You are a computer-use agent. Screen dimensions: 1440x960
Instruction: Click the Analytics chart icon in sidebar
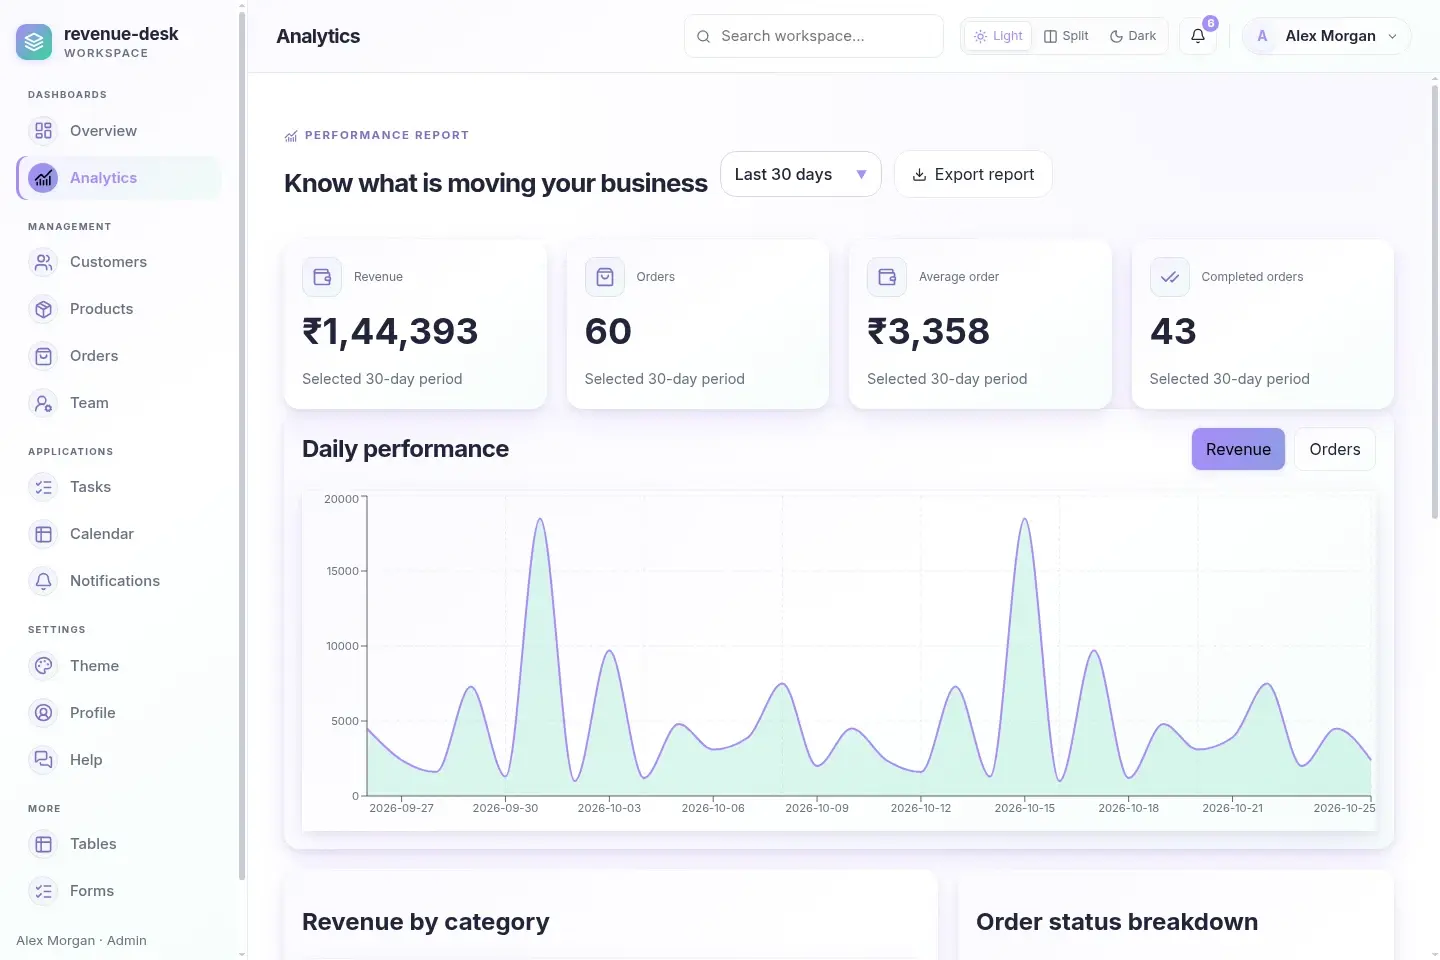click(x=43, y=178)
